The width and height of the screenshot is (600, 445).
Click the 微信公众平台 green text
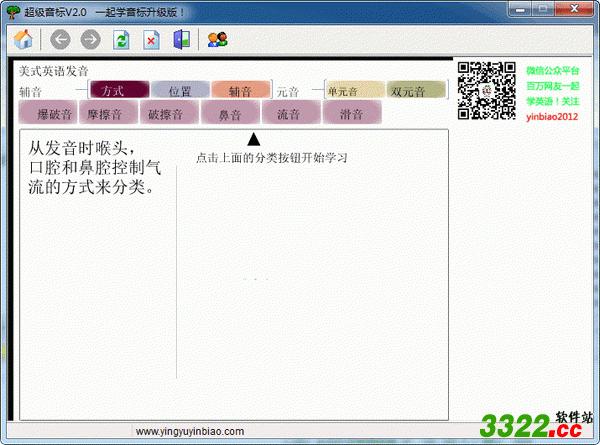(x=553, y=70)
